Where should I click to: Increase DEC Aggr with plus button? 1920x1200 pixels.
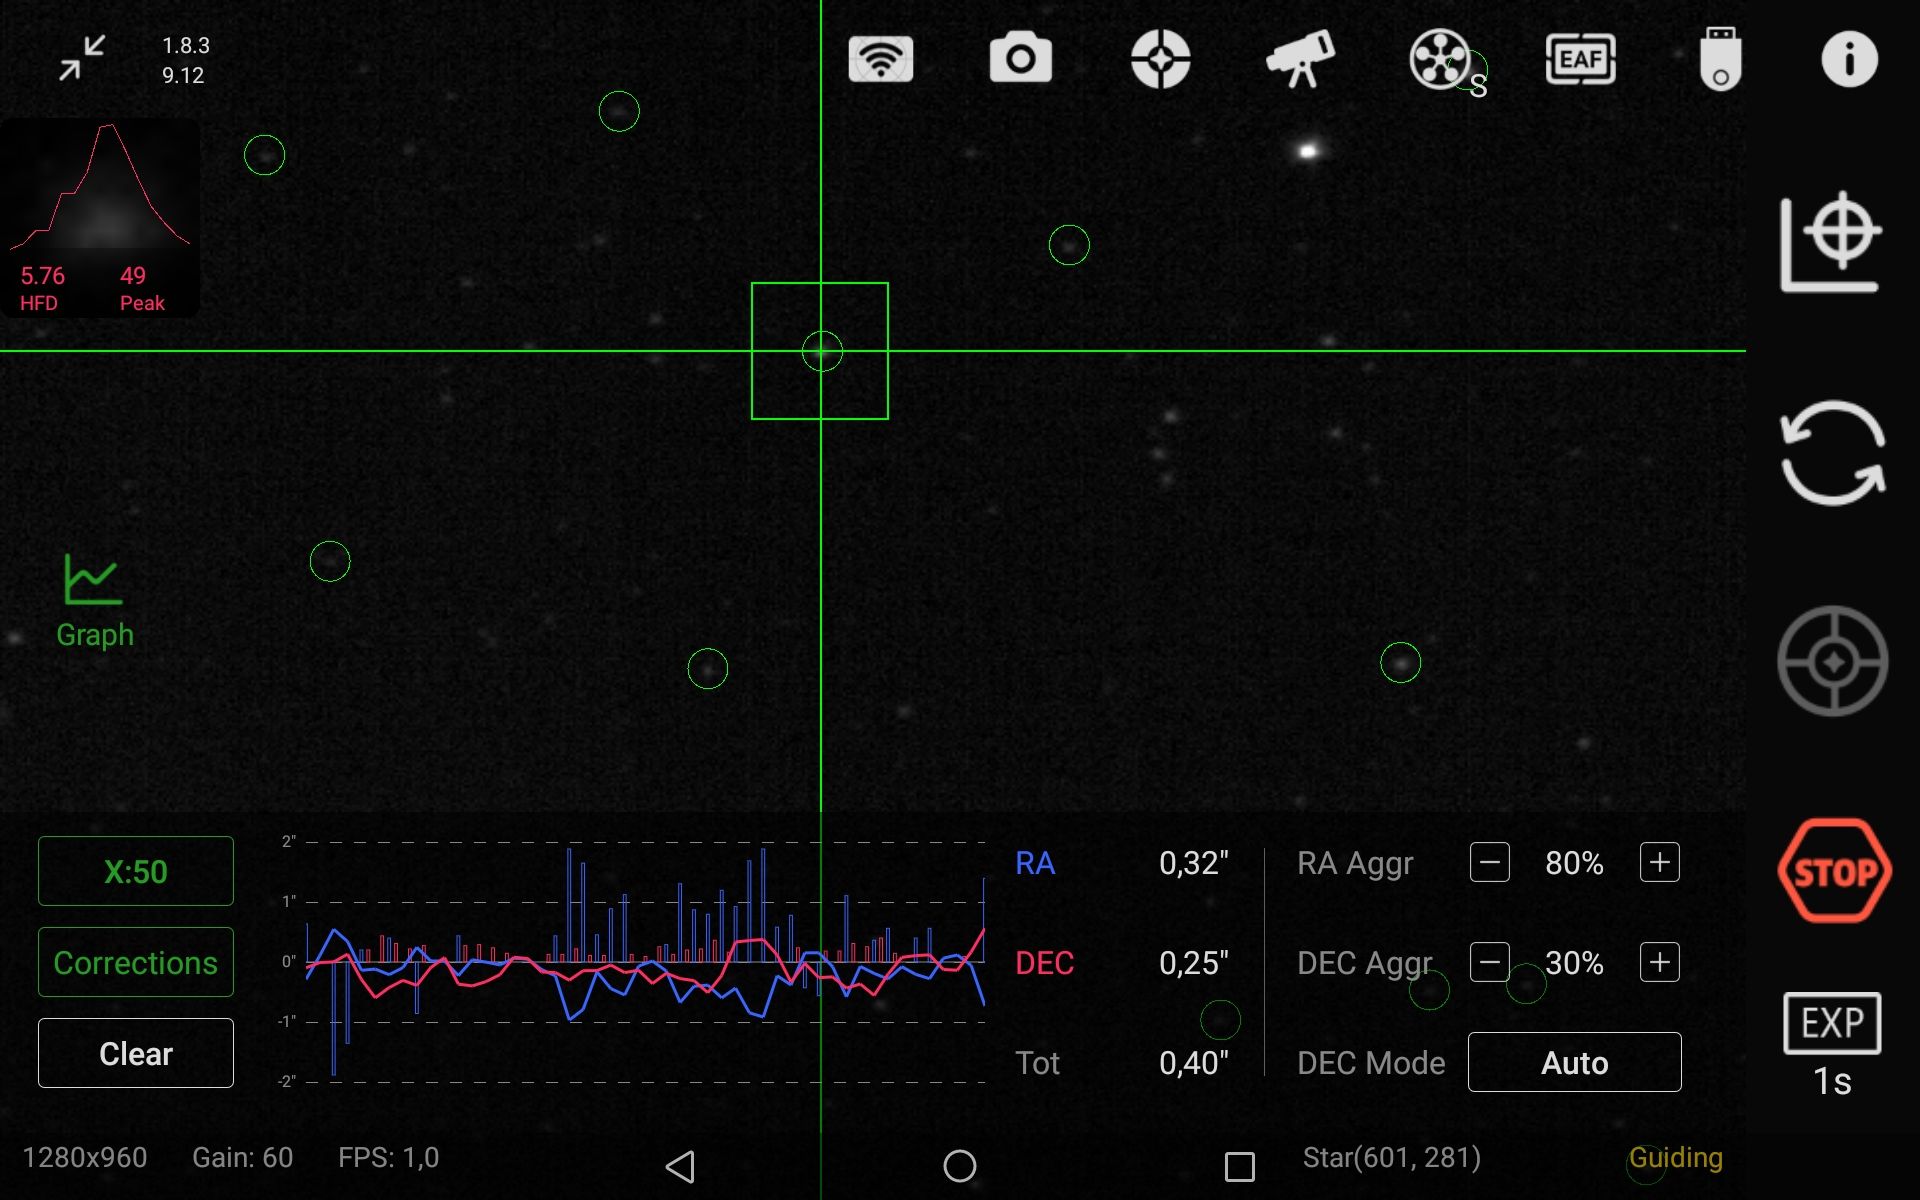click(x=1660, y=962)
